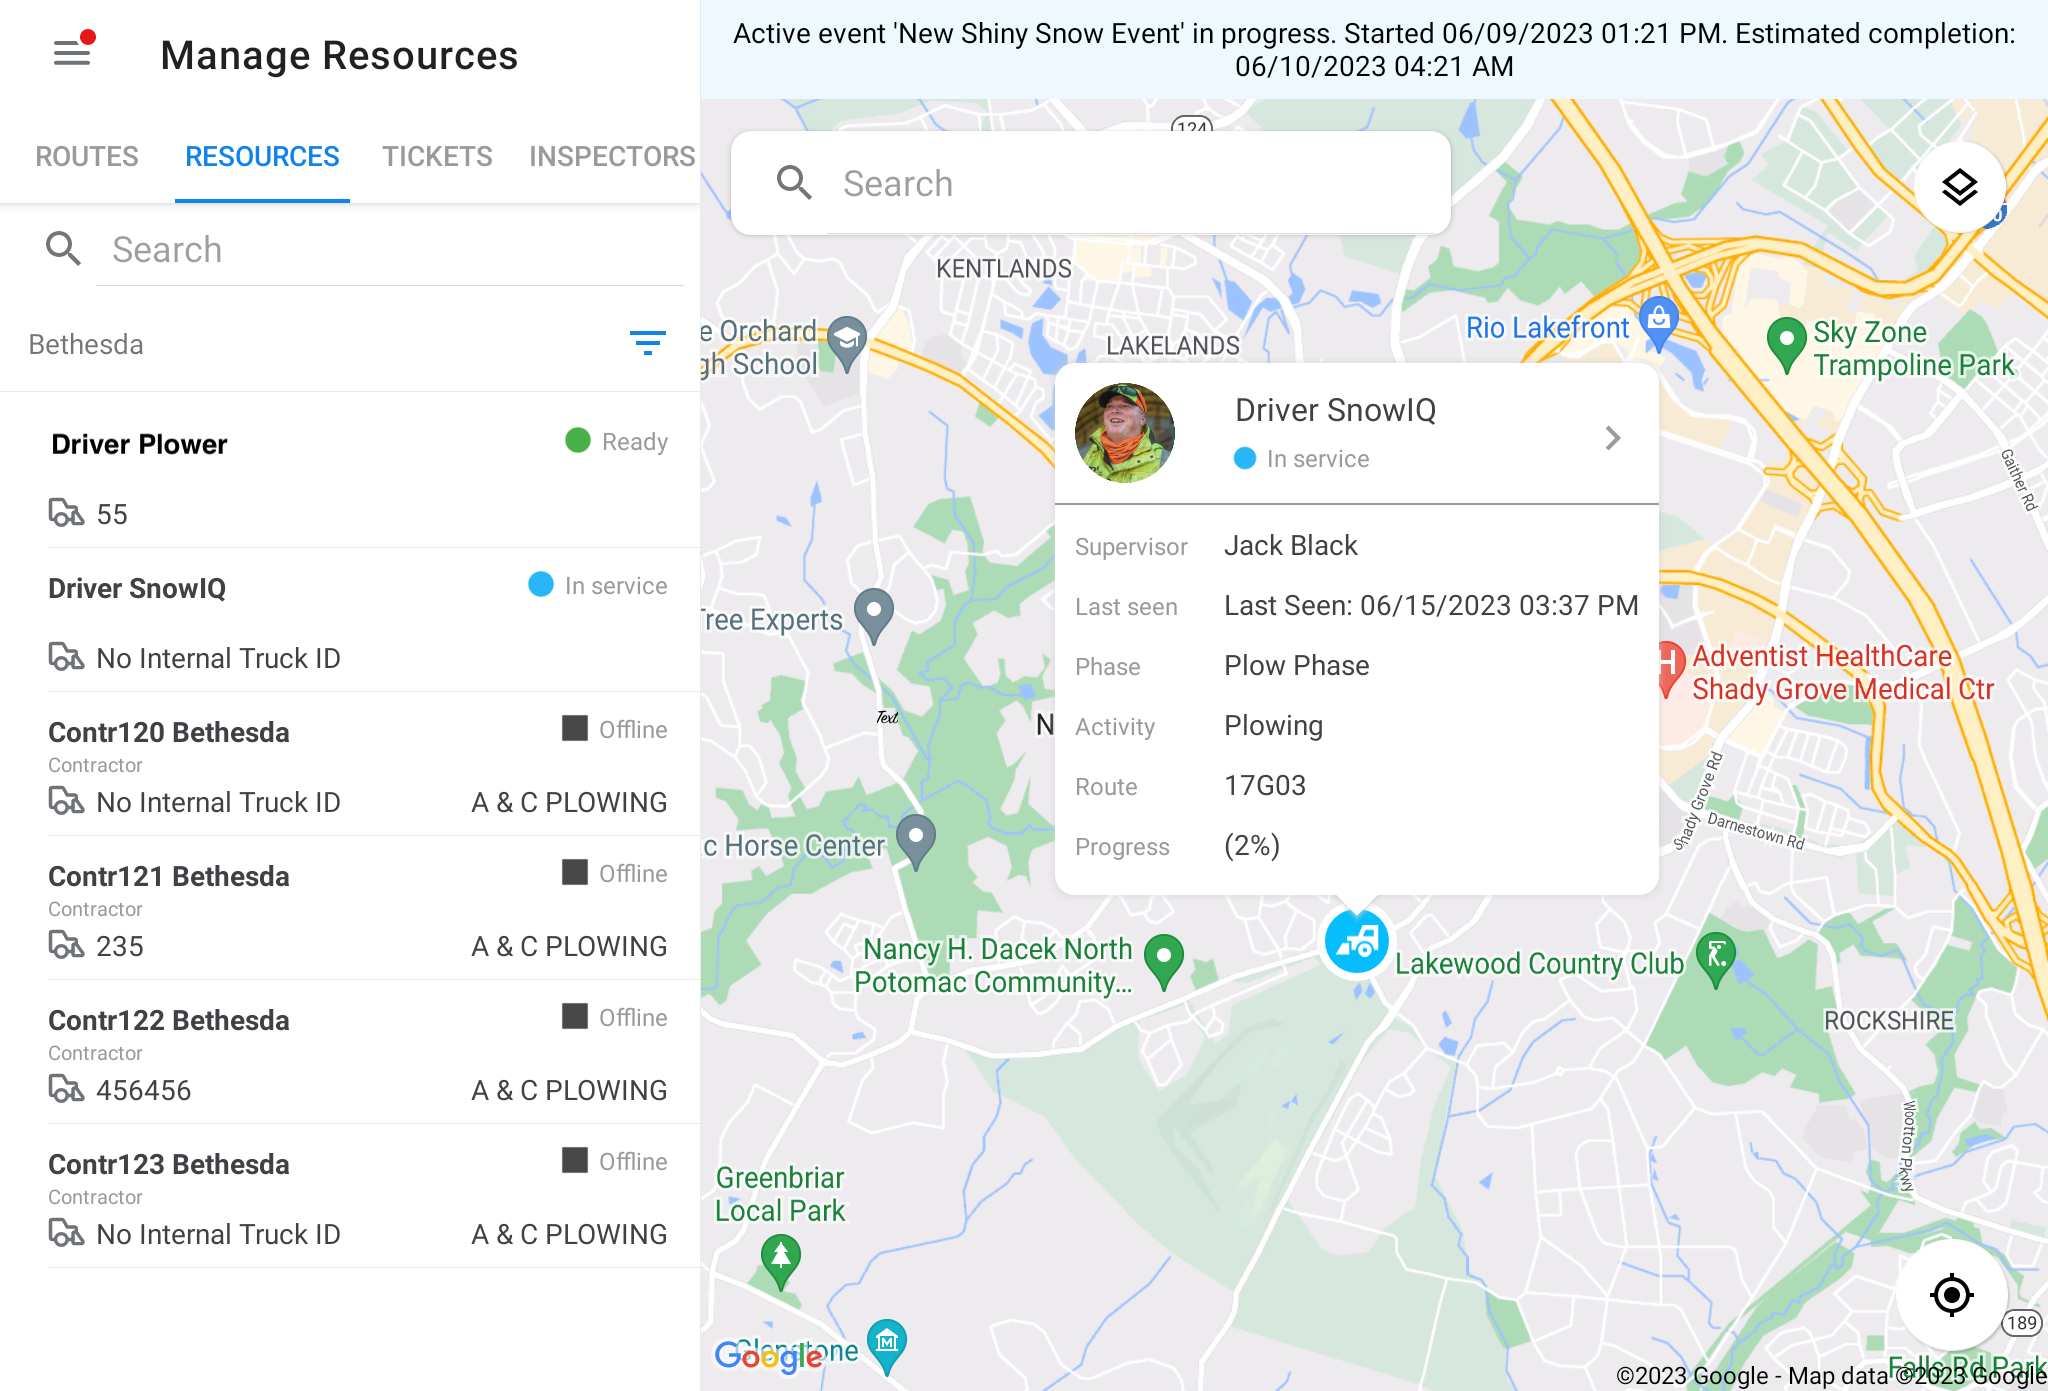Center map on my location

point(1951,1295)
